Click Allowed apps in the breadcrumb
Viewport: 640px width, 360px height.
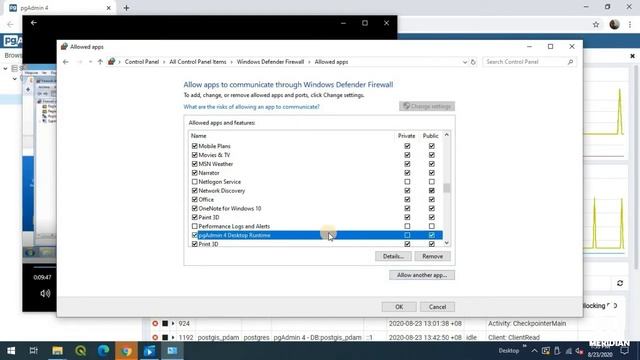[331, 62]
